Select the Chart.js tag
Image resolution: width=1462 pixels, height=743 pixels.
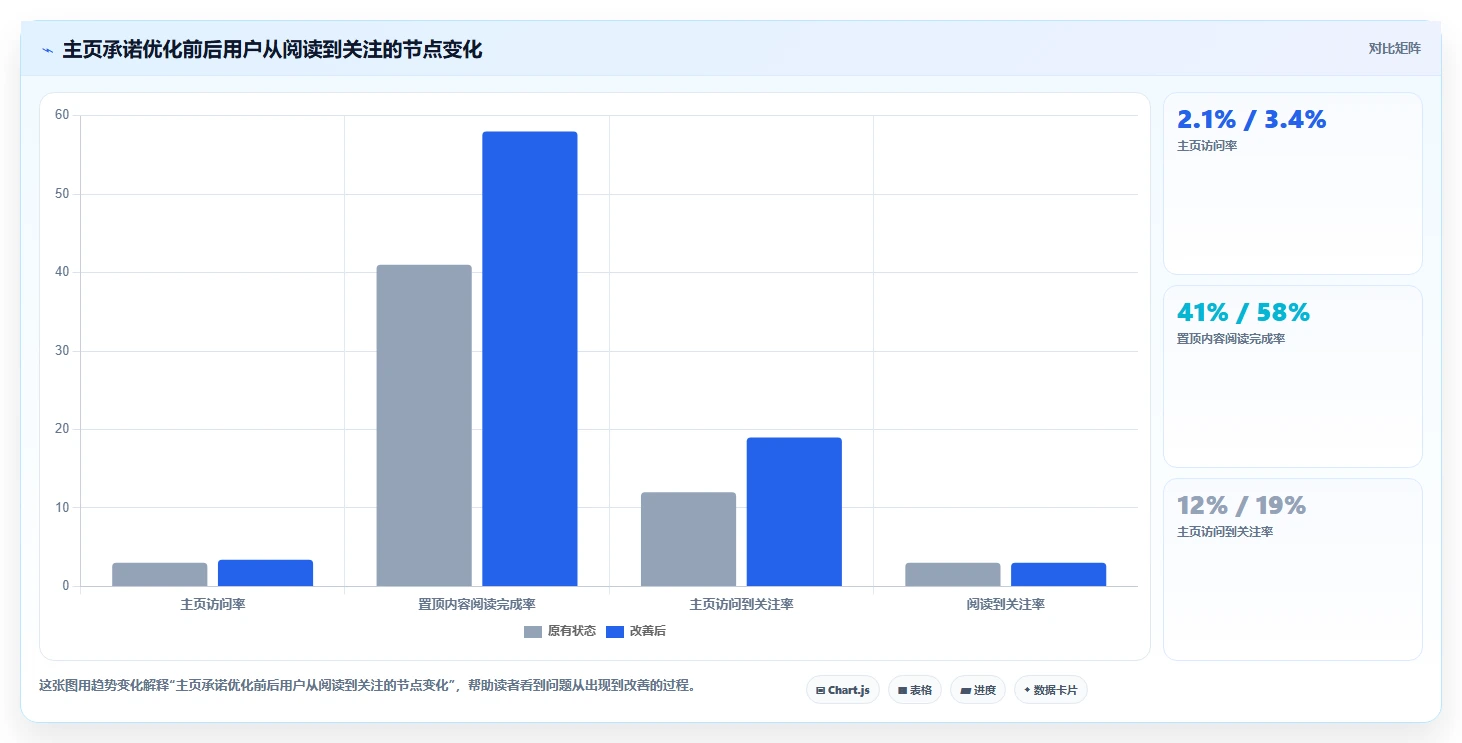click(x=843, y=690)
